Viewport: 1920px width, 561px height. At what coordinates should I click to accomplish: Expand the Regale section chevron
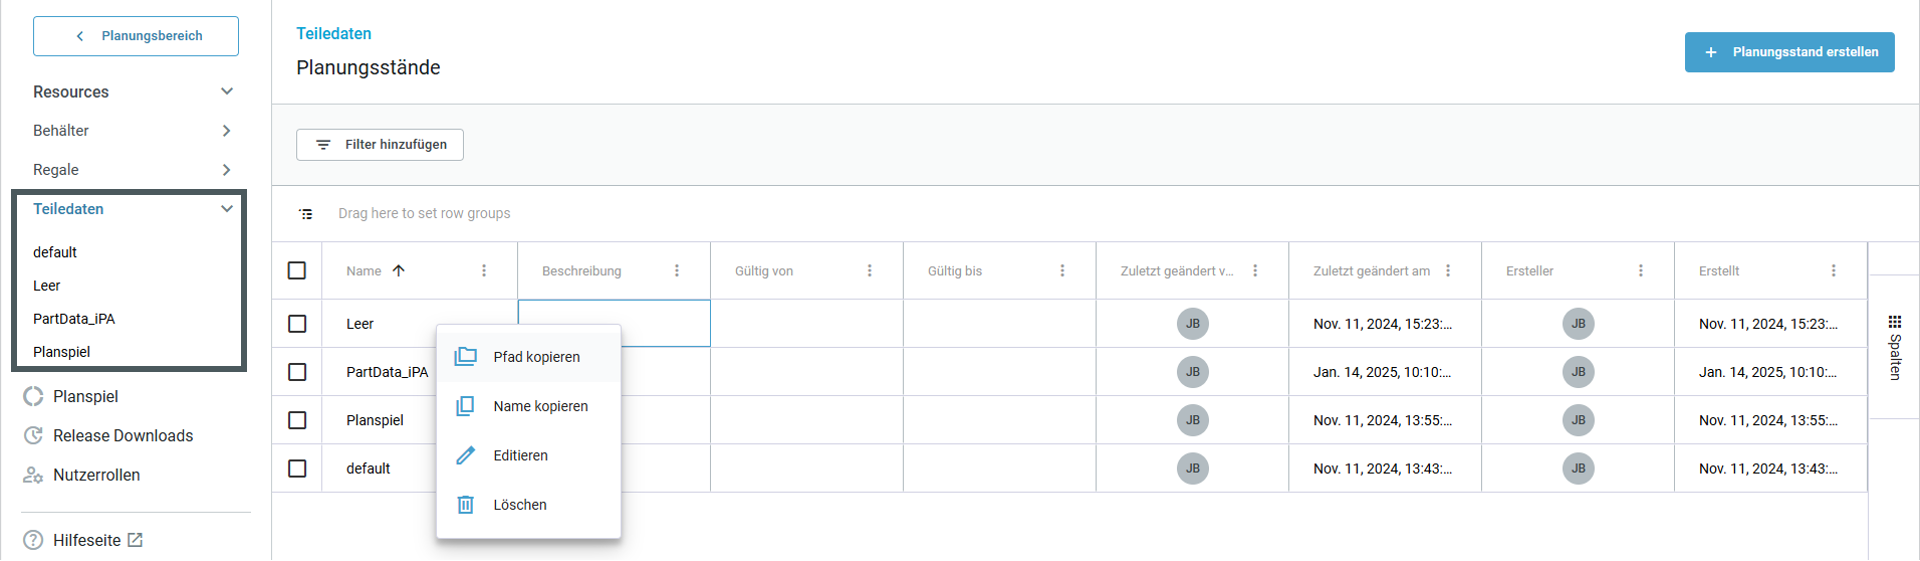227,170
